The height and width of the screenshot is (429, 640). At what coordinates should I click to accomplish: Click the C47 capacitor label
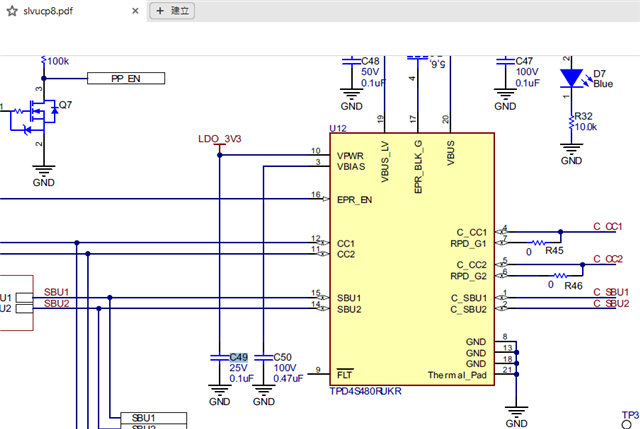pos(524,61)
